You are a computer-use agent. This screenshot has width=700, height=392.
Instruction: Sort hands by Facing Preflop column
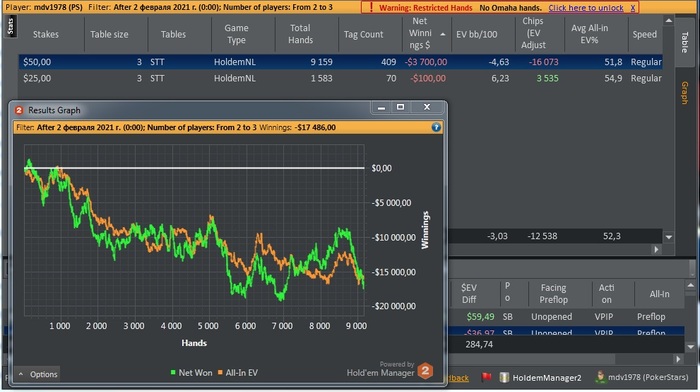pyautogui.click(x=553, y=293)
